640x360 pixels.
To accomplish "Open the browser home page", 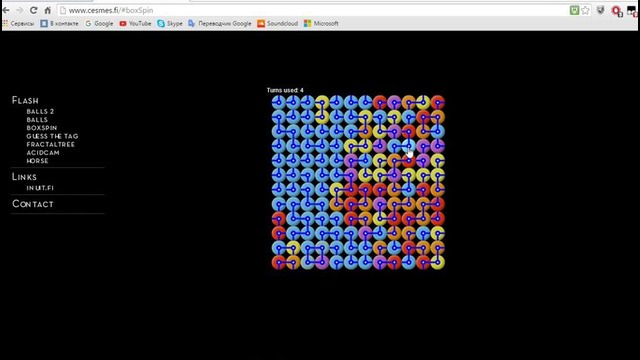I will coord(48,10).
